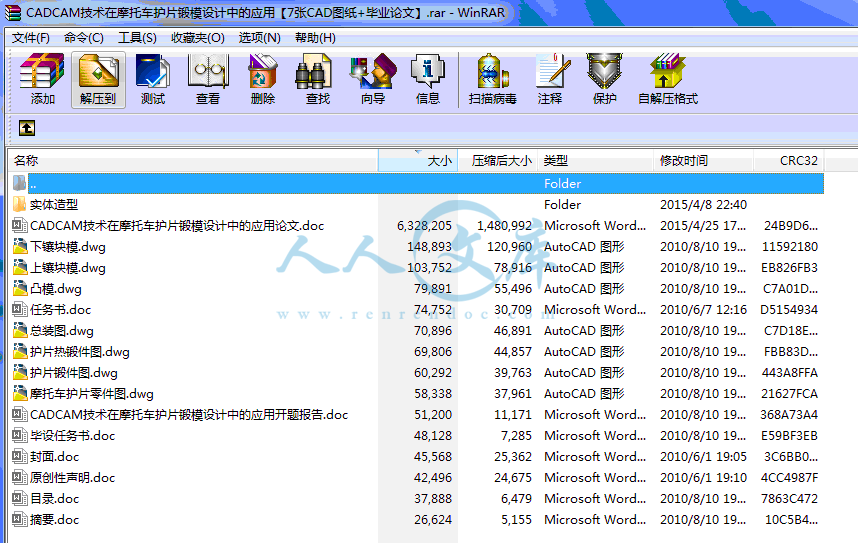858x543 pixels.
Task: Click the 测试 (Test) toolbar icon
Action: pos(153,71)
